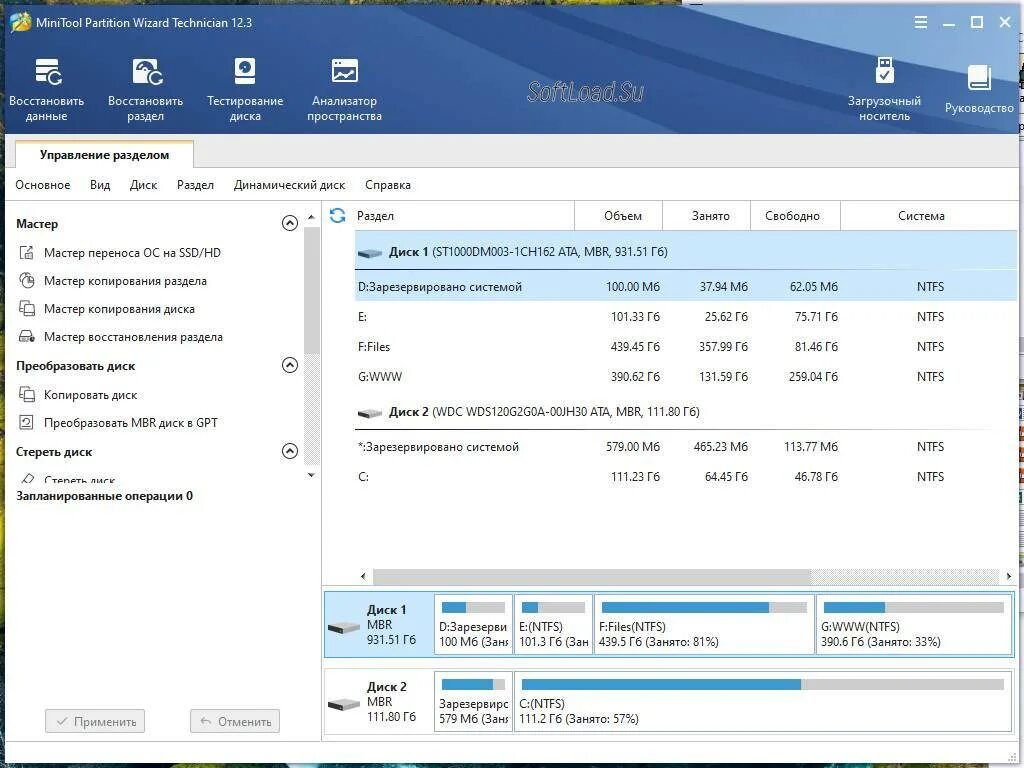Screen dimensions: 1024x768
Task: Click the Копировать диск icon
Action: click(27, 394)
